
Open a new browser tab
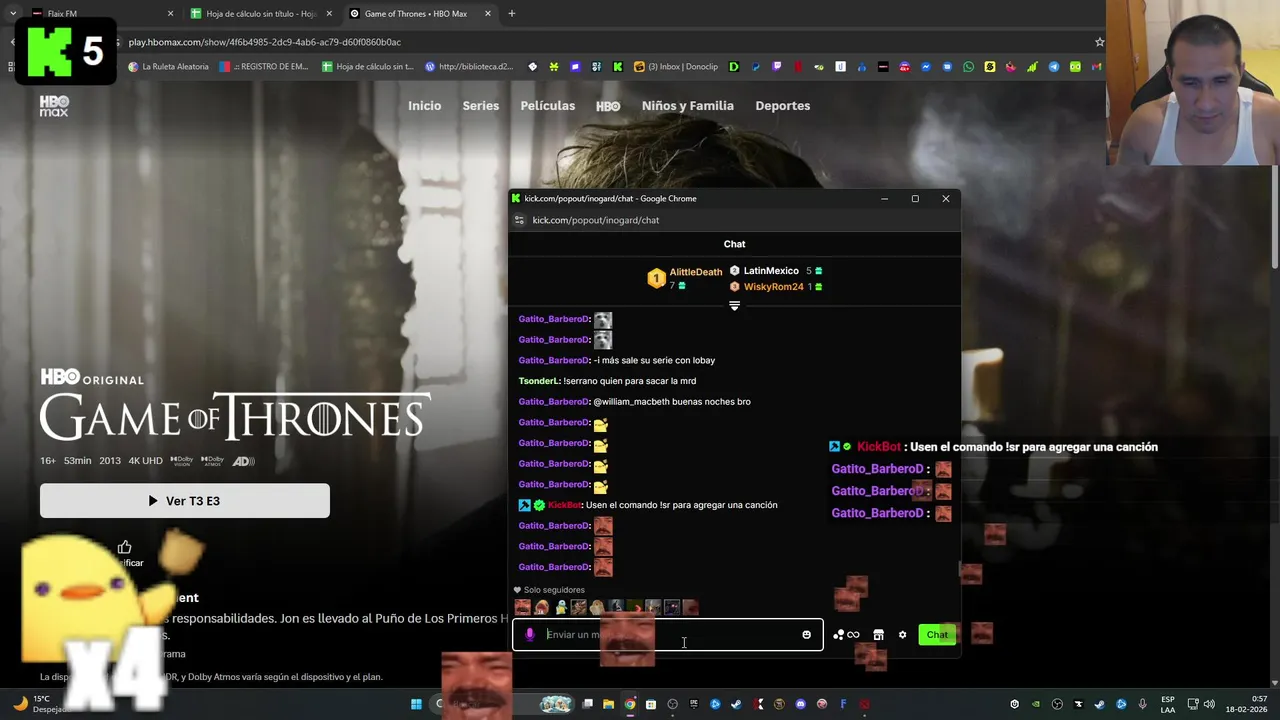[x=511, y=14]
